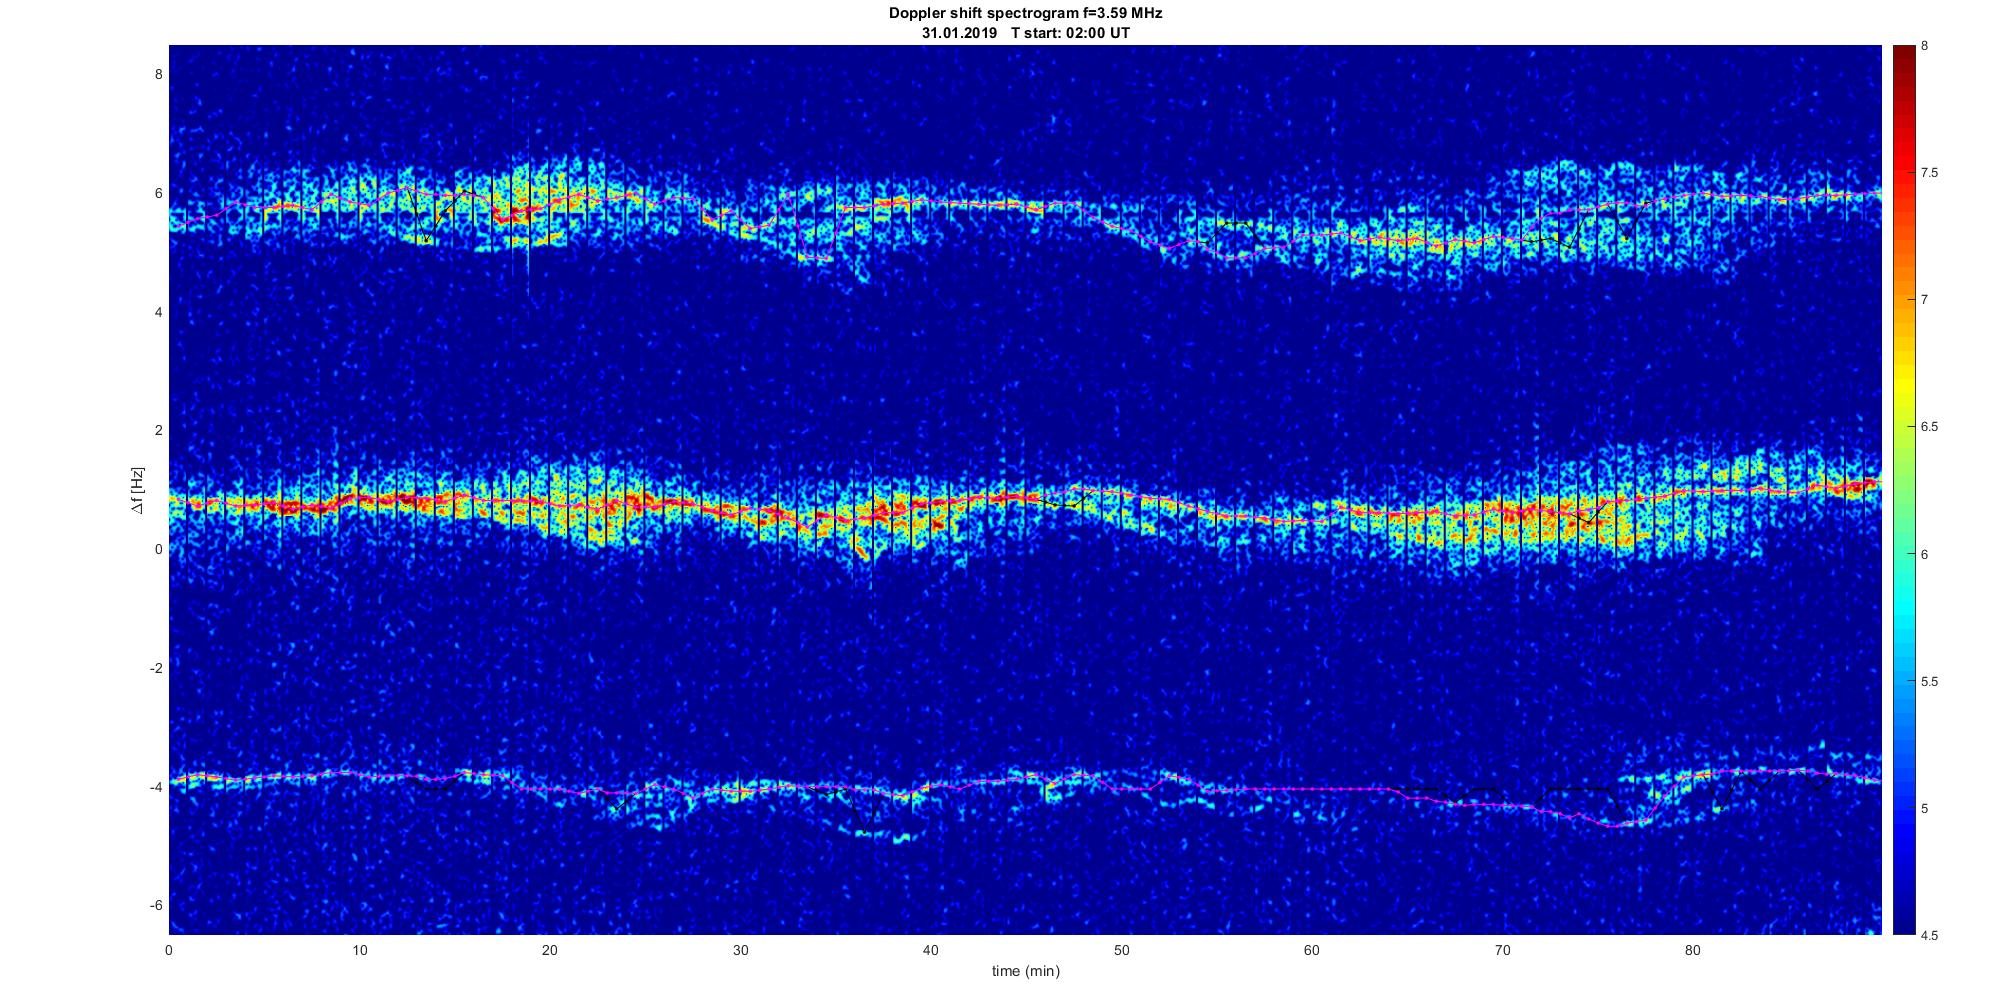The image size is (2000, 1003).
Task: Click the vertical colorbar beside the spectrogram
Action: (x=1903, y=490)
